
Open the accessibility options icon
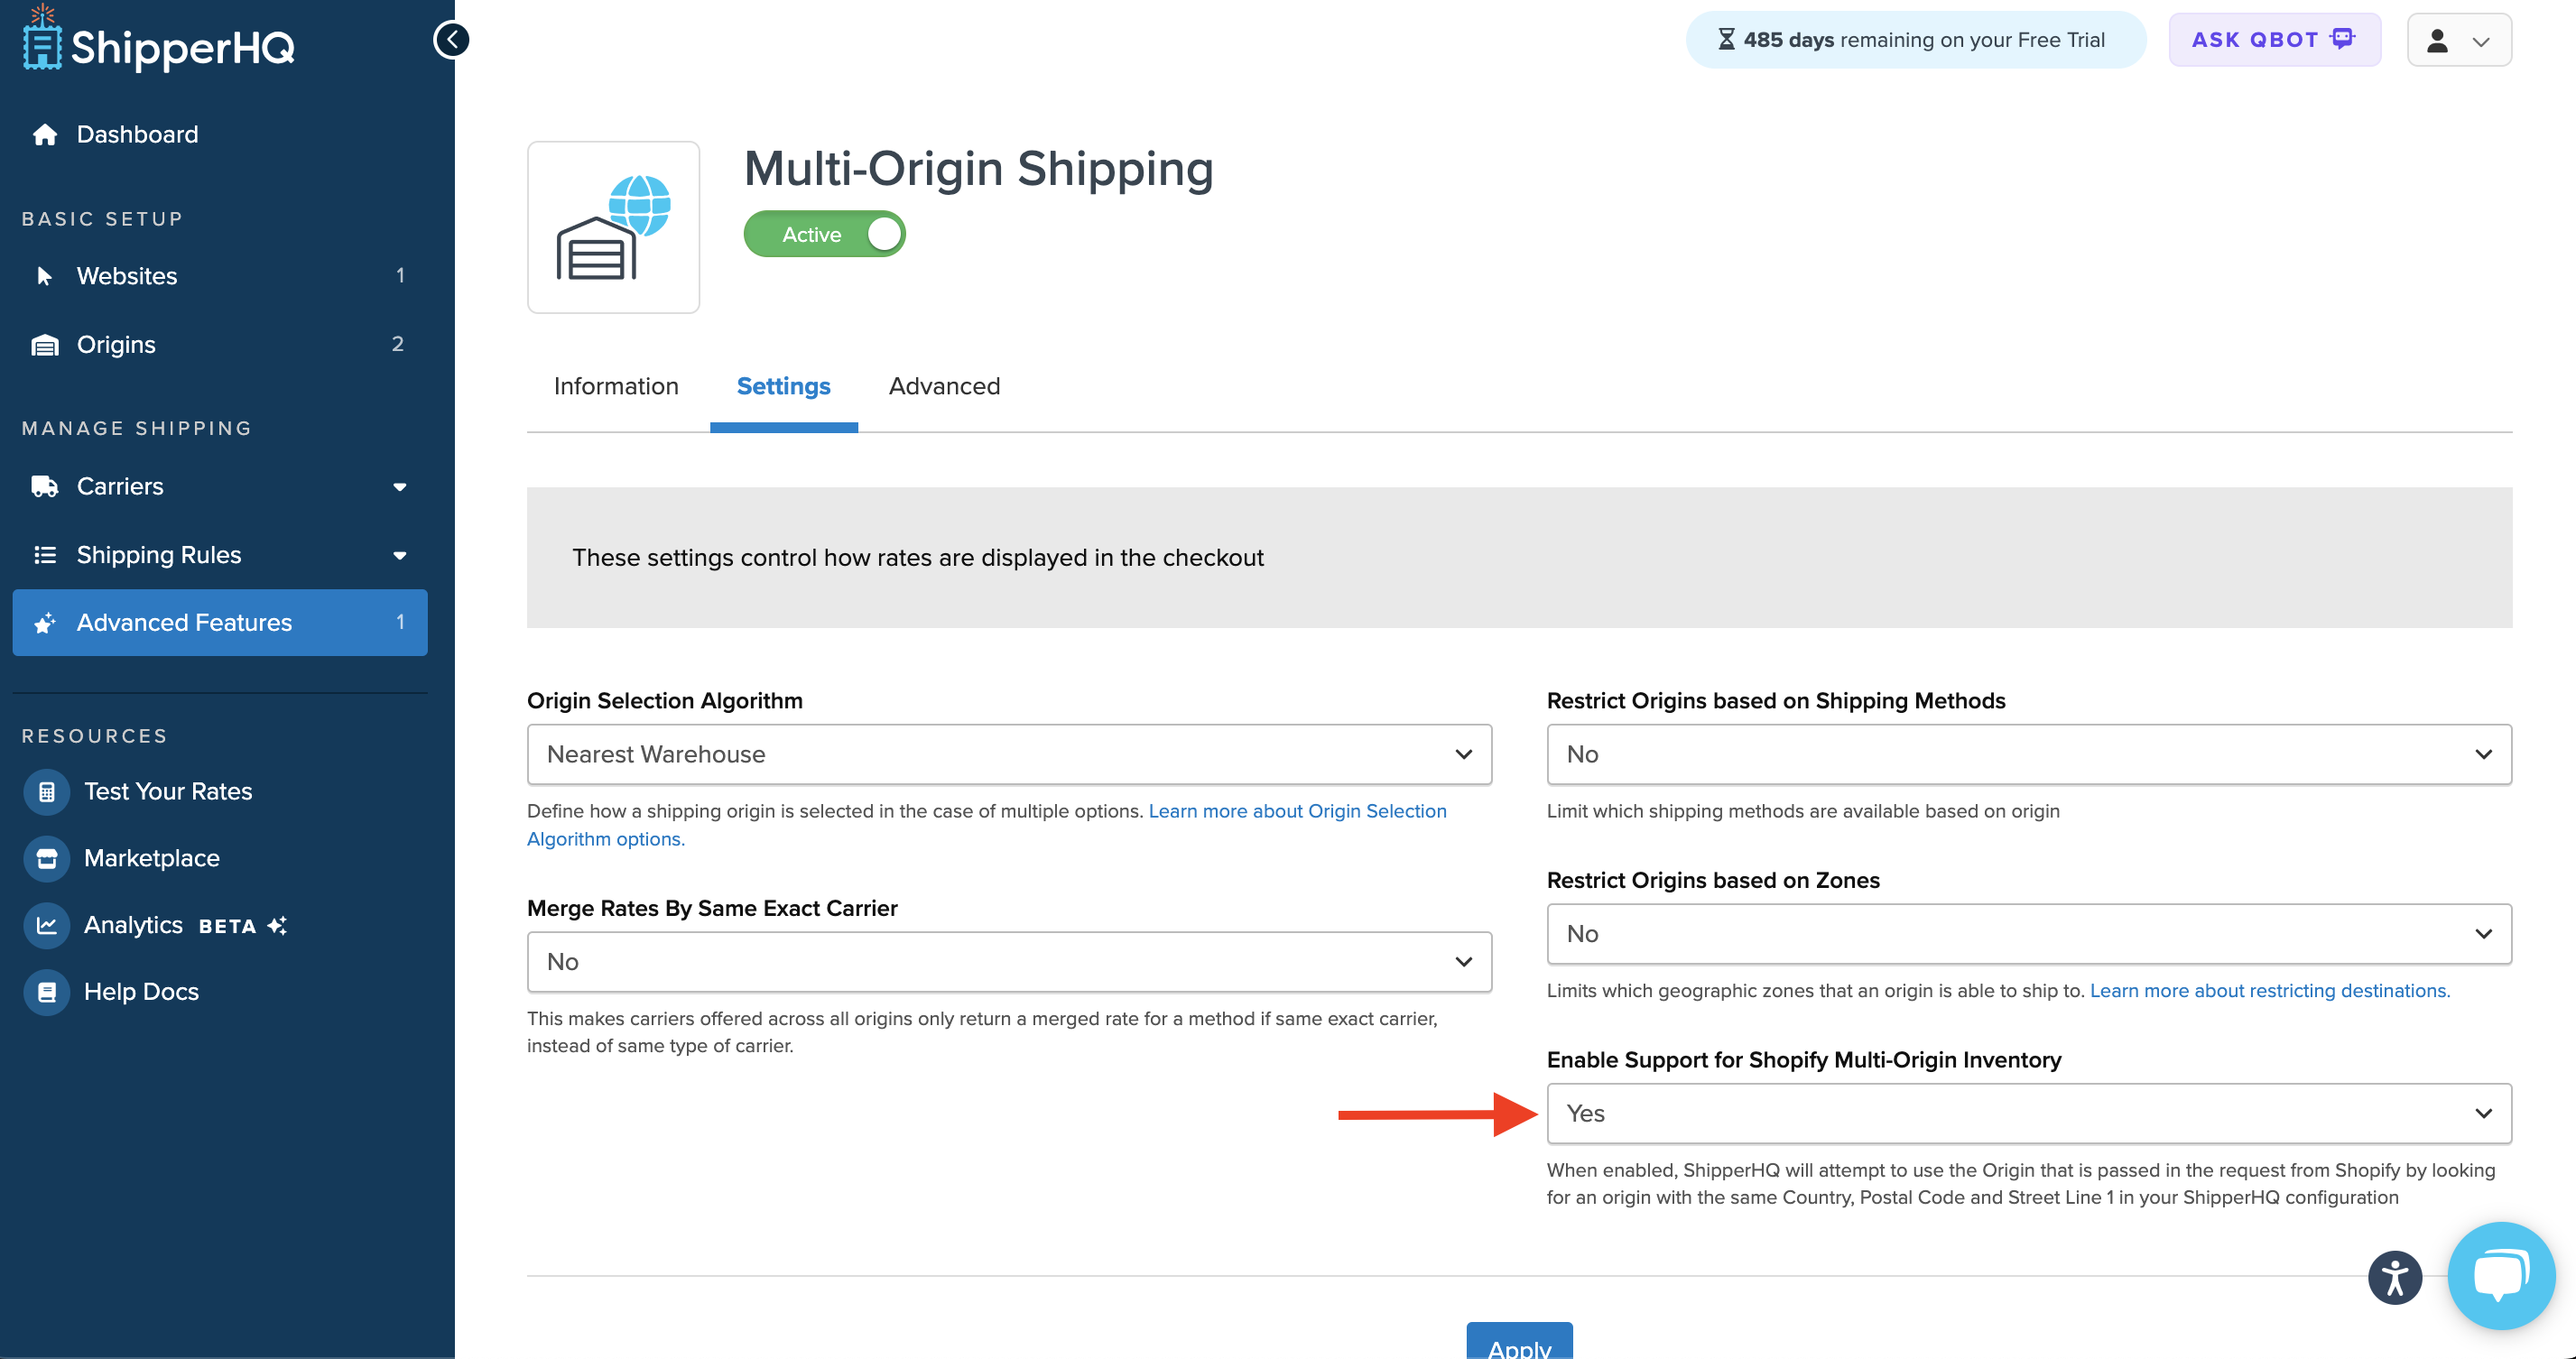coord(2394,1277)
